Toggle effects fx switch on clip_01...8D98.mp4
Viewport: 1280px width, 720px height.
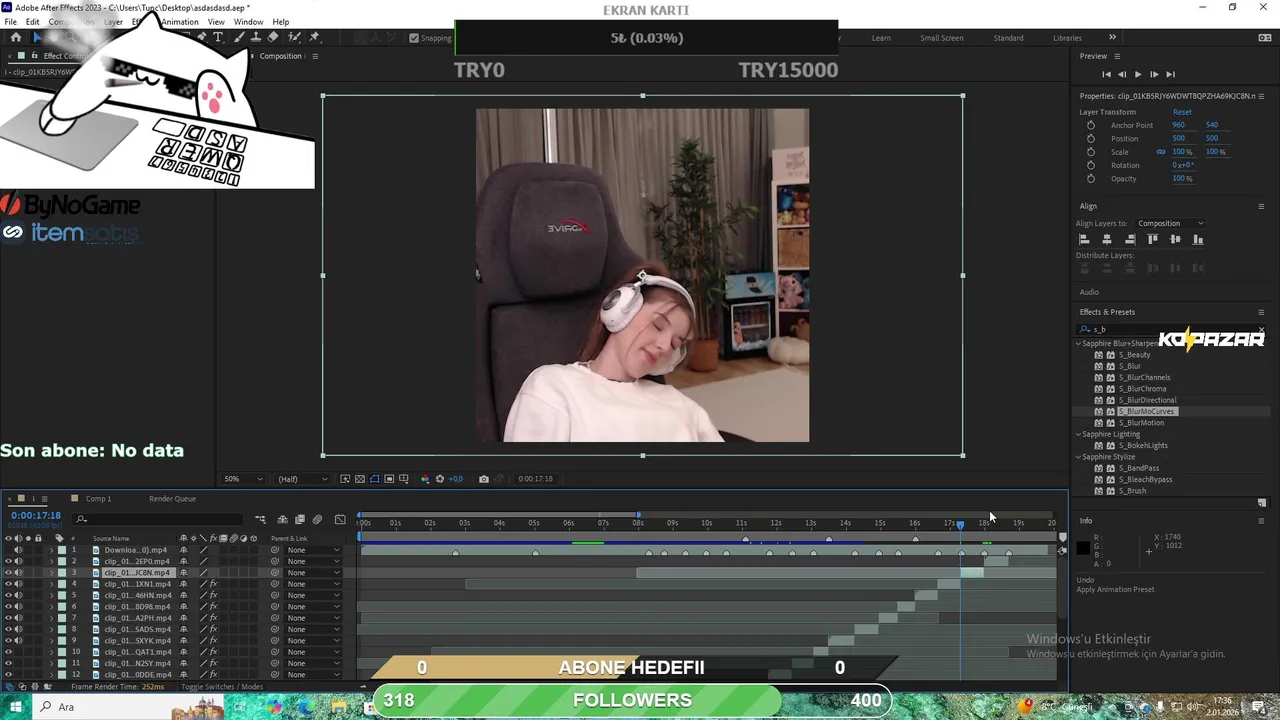(213, 607)
